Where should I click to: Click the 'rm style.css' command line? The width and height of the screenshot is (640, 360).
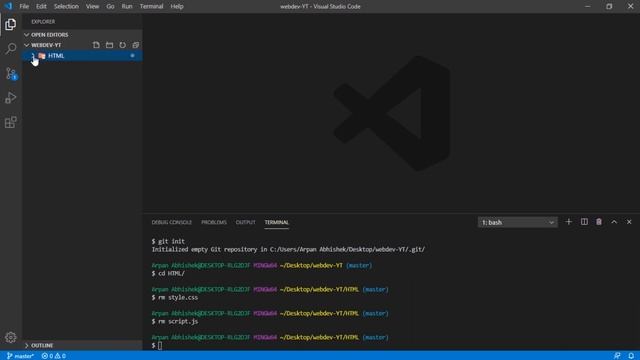[x=175, y=298]
